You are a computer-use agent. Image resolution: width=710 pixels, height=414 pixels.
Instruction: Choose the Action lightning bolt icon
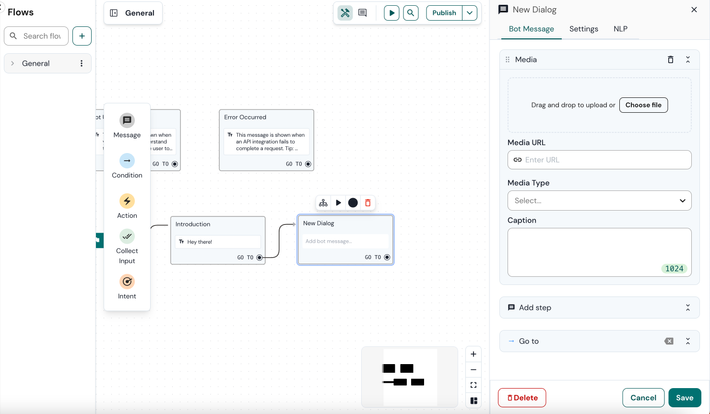click(127, 201)
